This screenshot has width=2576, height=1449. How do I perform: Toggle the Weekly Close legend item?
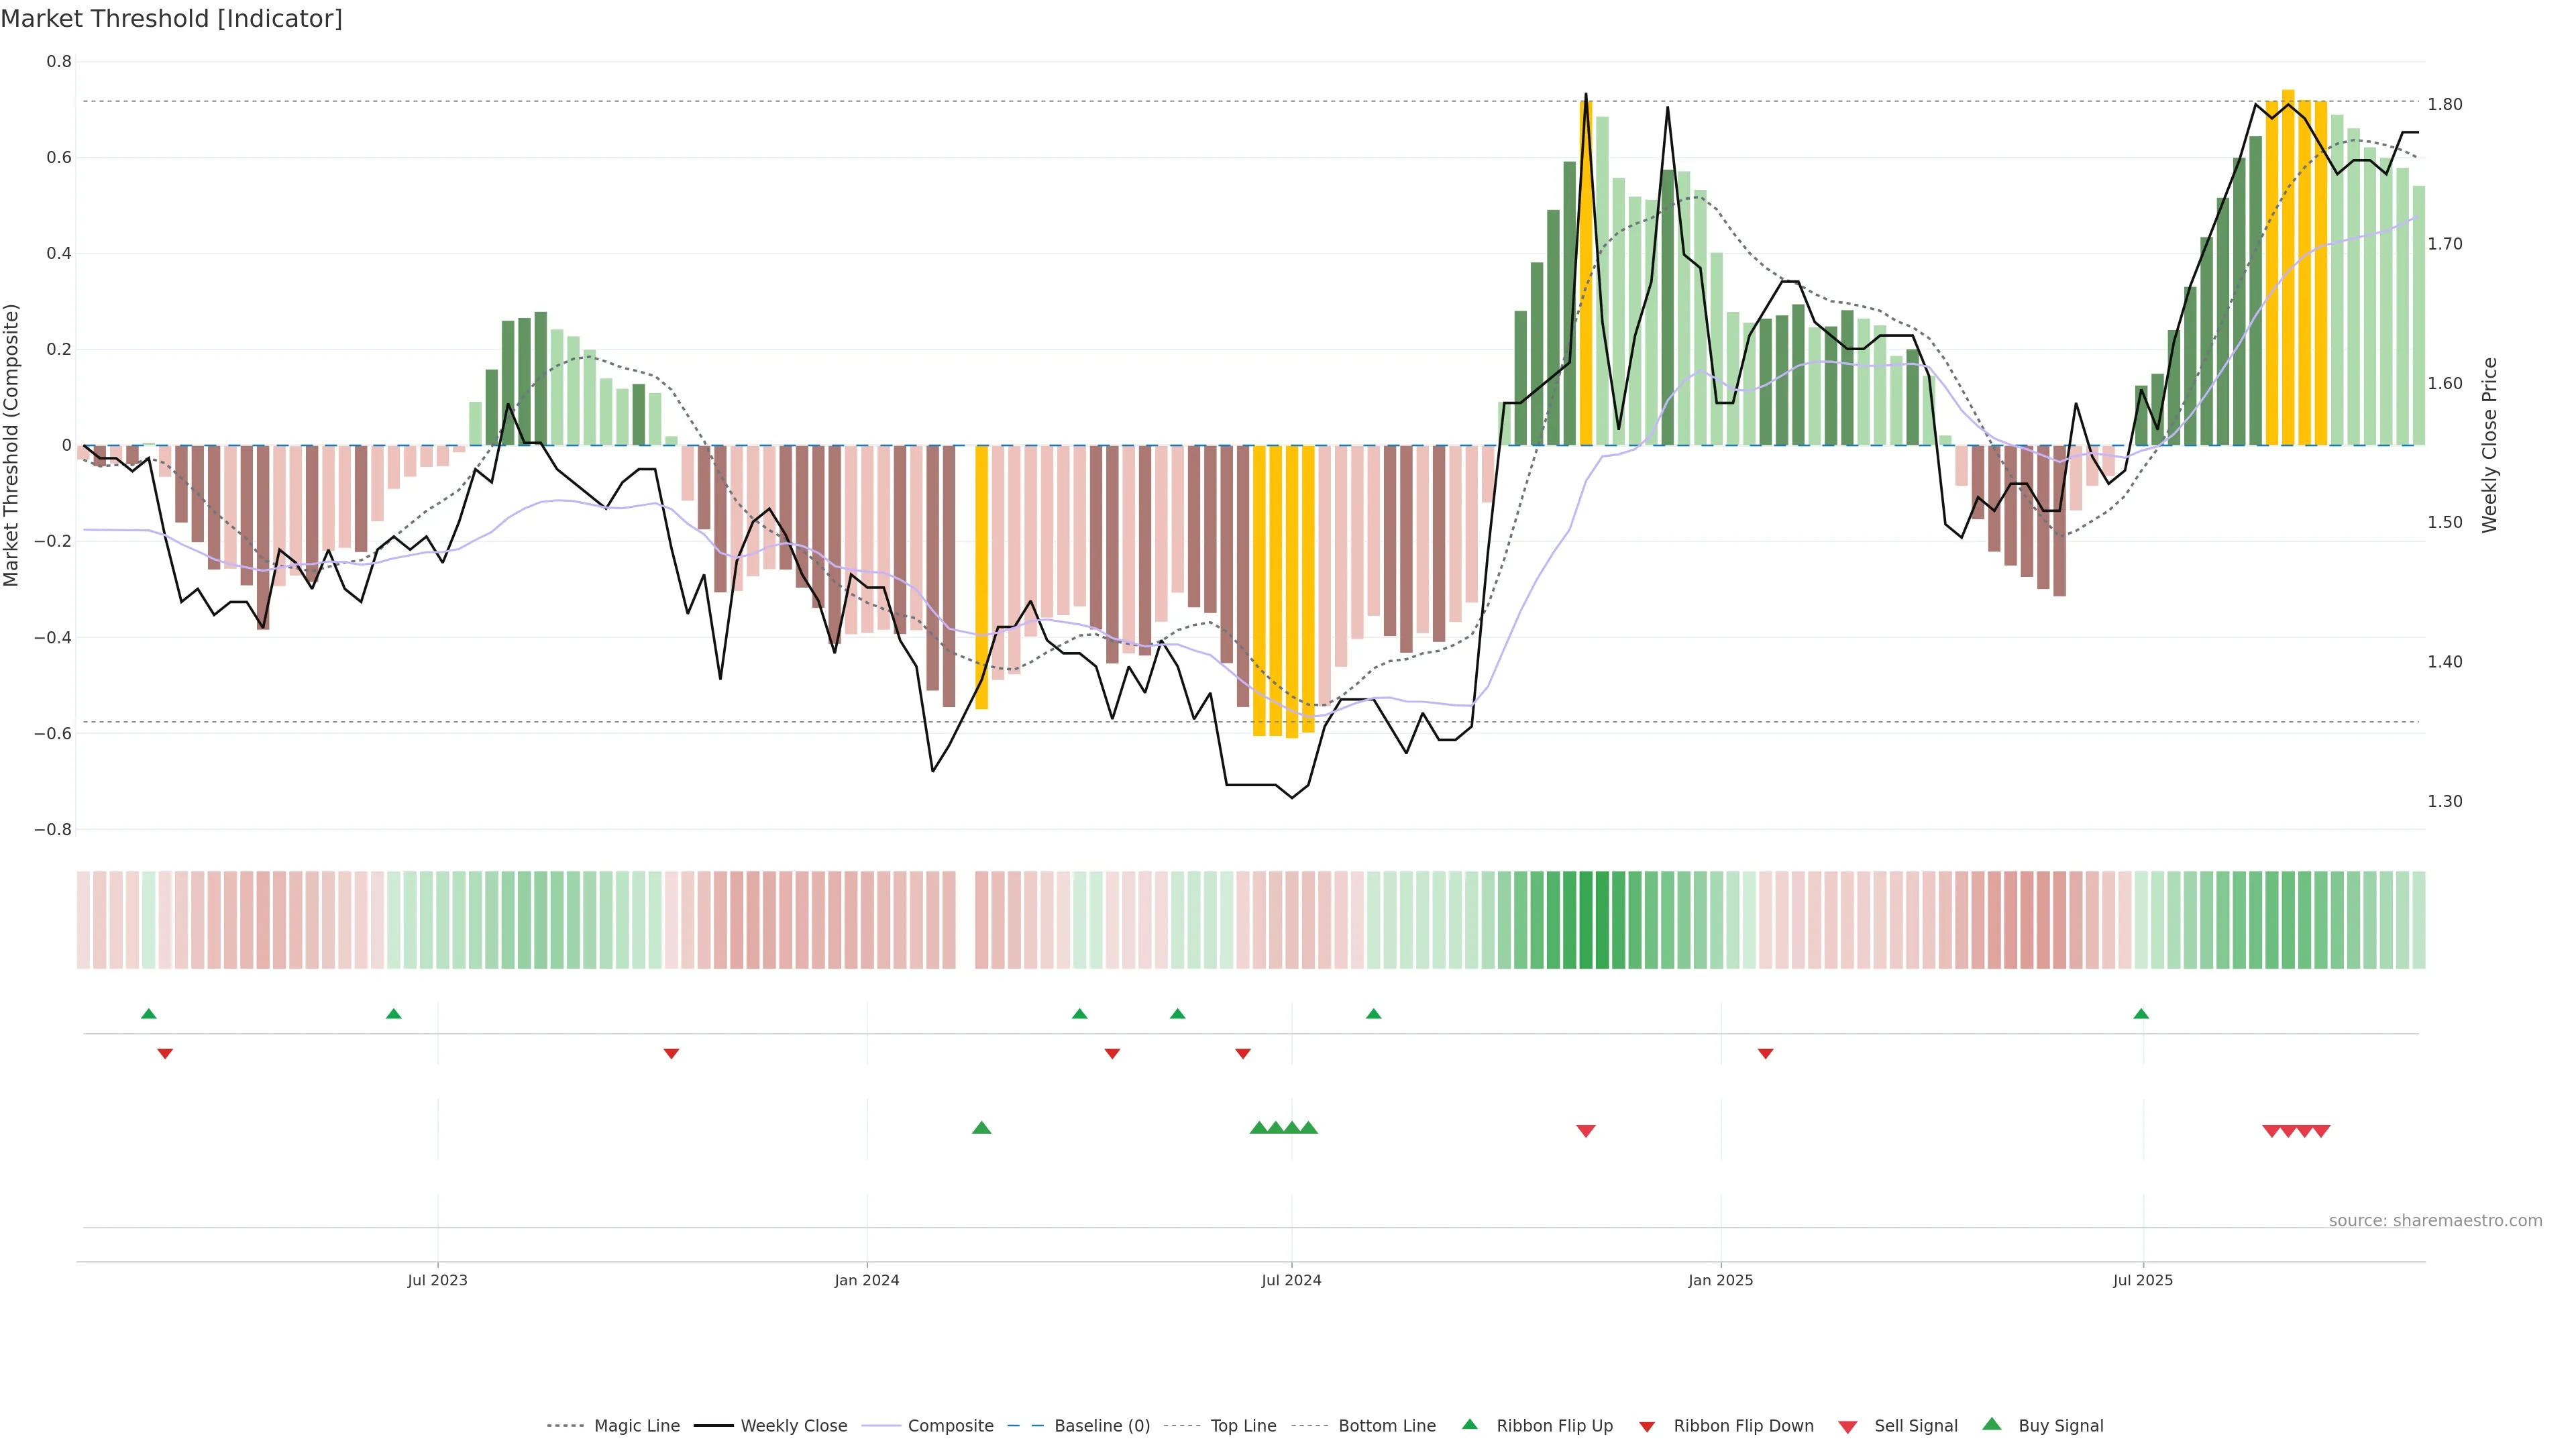[x=793, y=1426]
